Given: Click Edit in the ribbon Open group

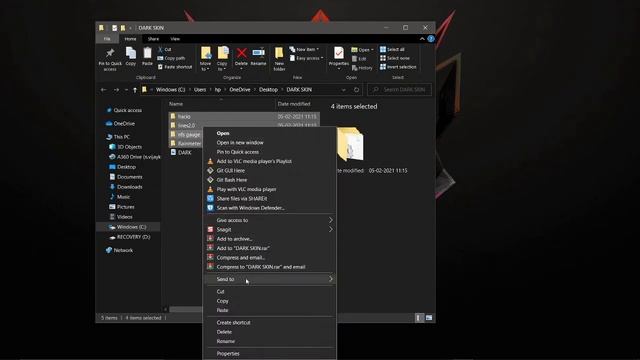Looking at the screenshot, I should pos(359,59).
